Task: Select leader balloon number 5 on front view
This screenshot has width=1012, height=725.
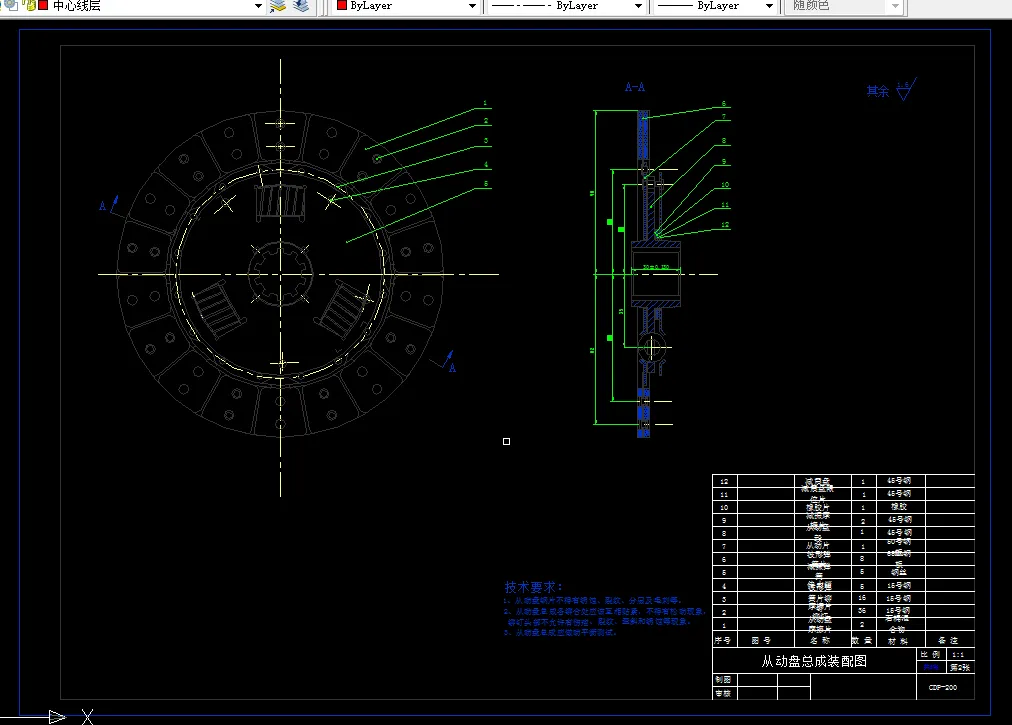Action: 486,184
